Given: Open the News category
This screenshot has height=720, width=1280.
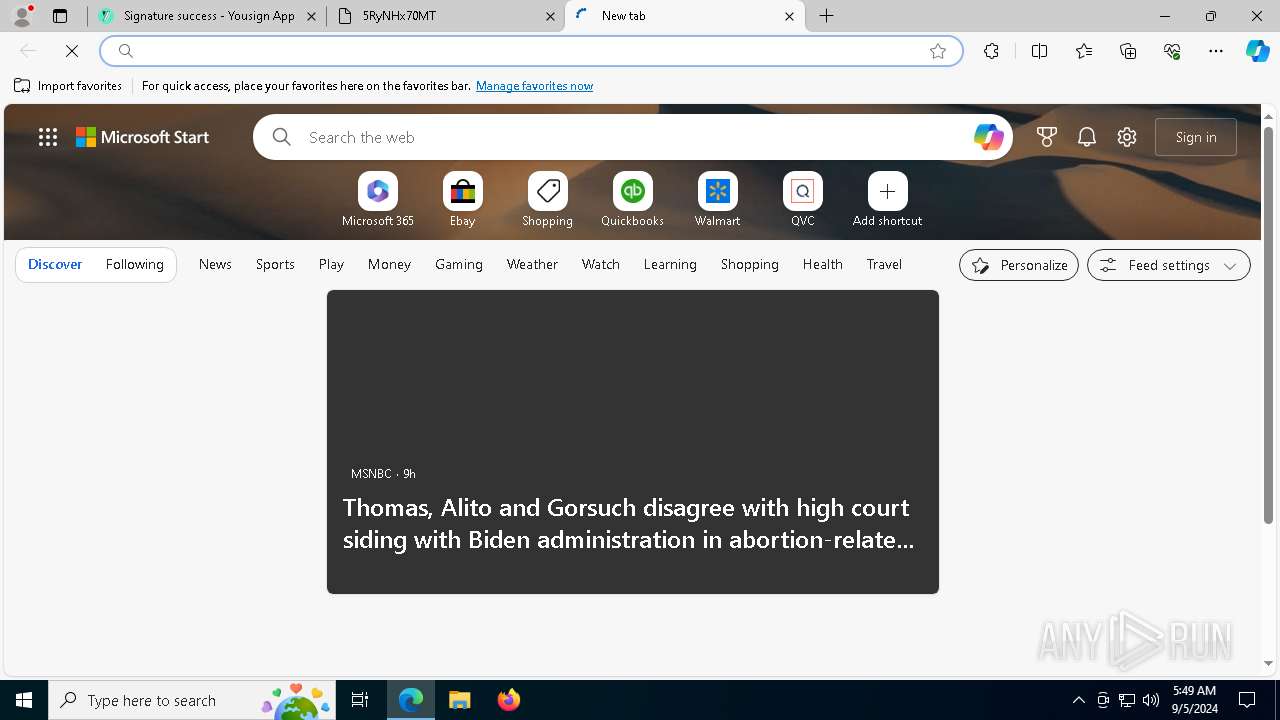Looking at the screenshot, I should pyautogui.click(x=215, y=264).
